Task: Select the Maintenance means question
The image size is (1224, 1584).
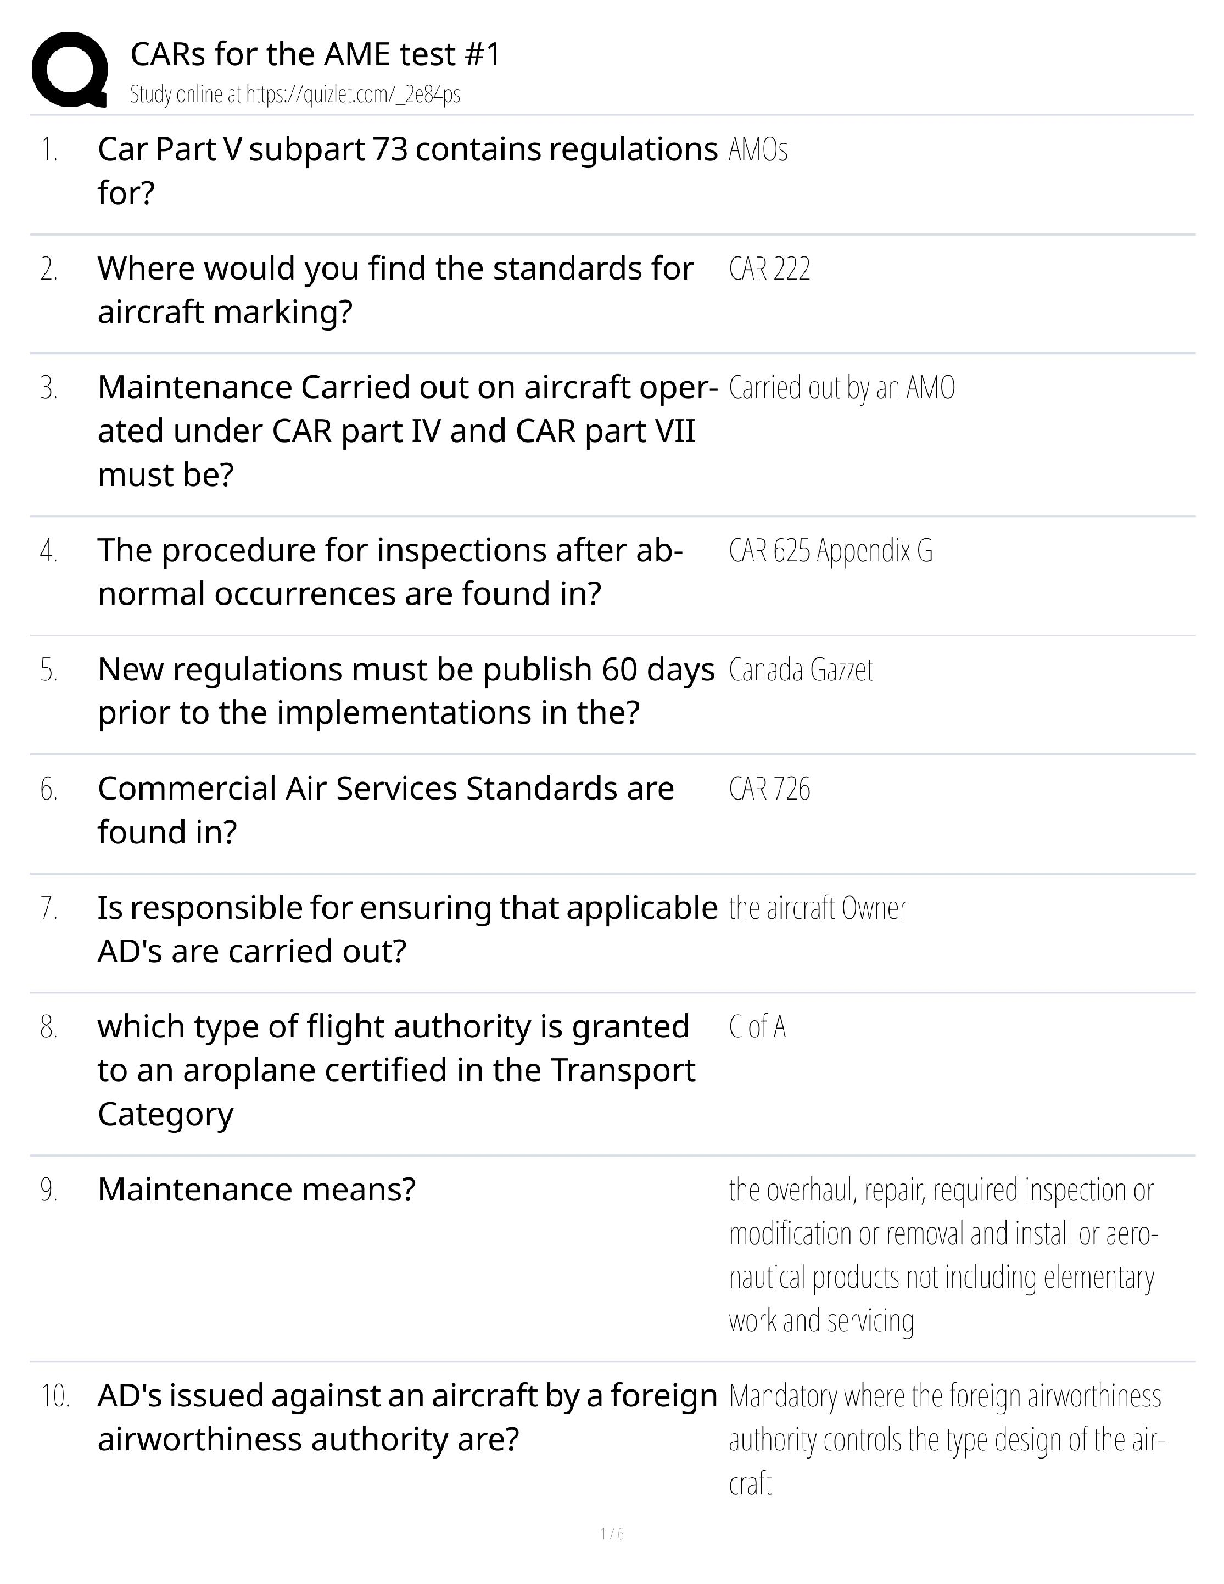Action: click(x=256, y=1189)
